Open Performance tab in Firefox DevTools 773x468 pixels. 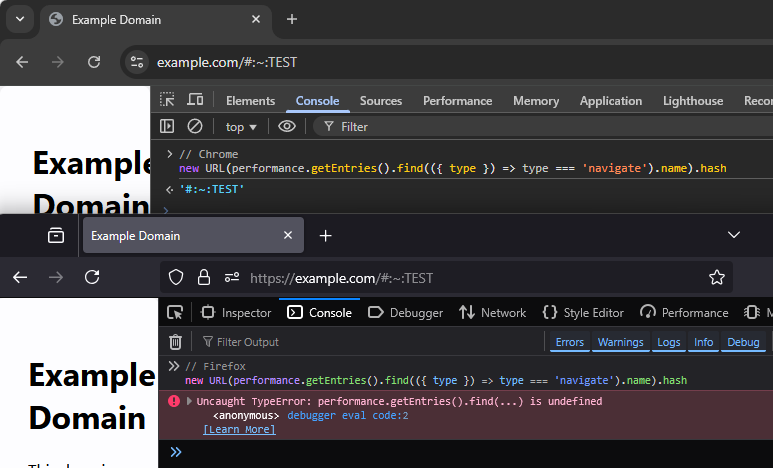(684, 313)
